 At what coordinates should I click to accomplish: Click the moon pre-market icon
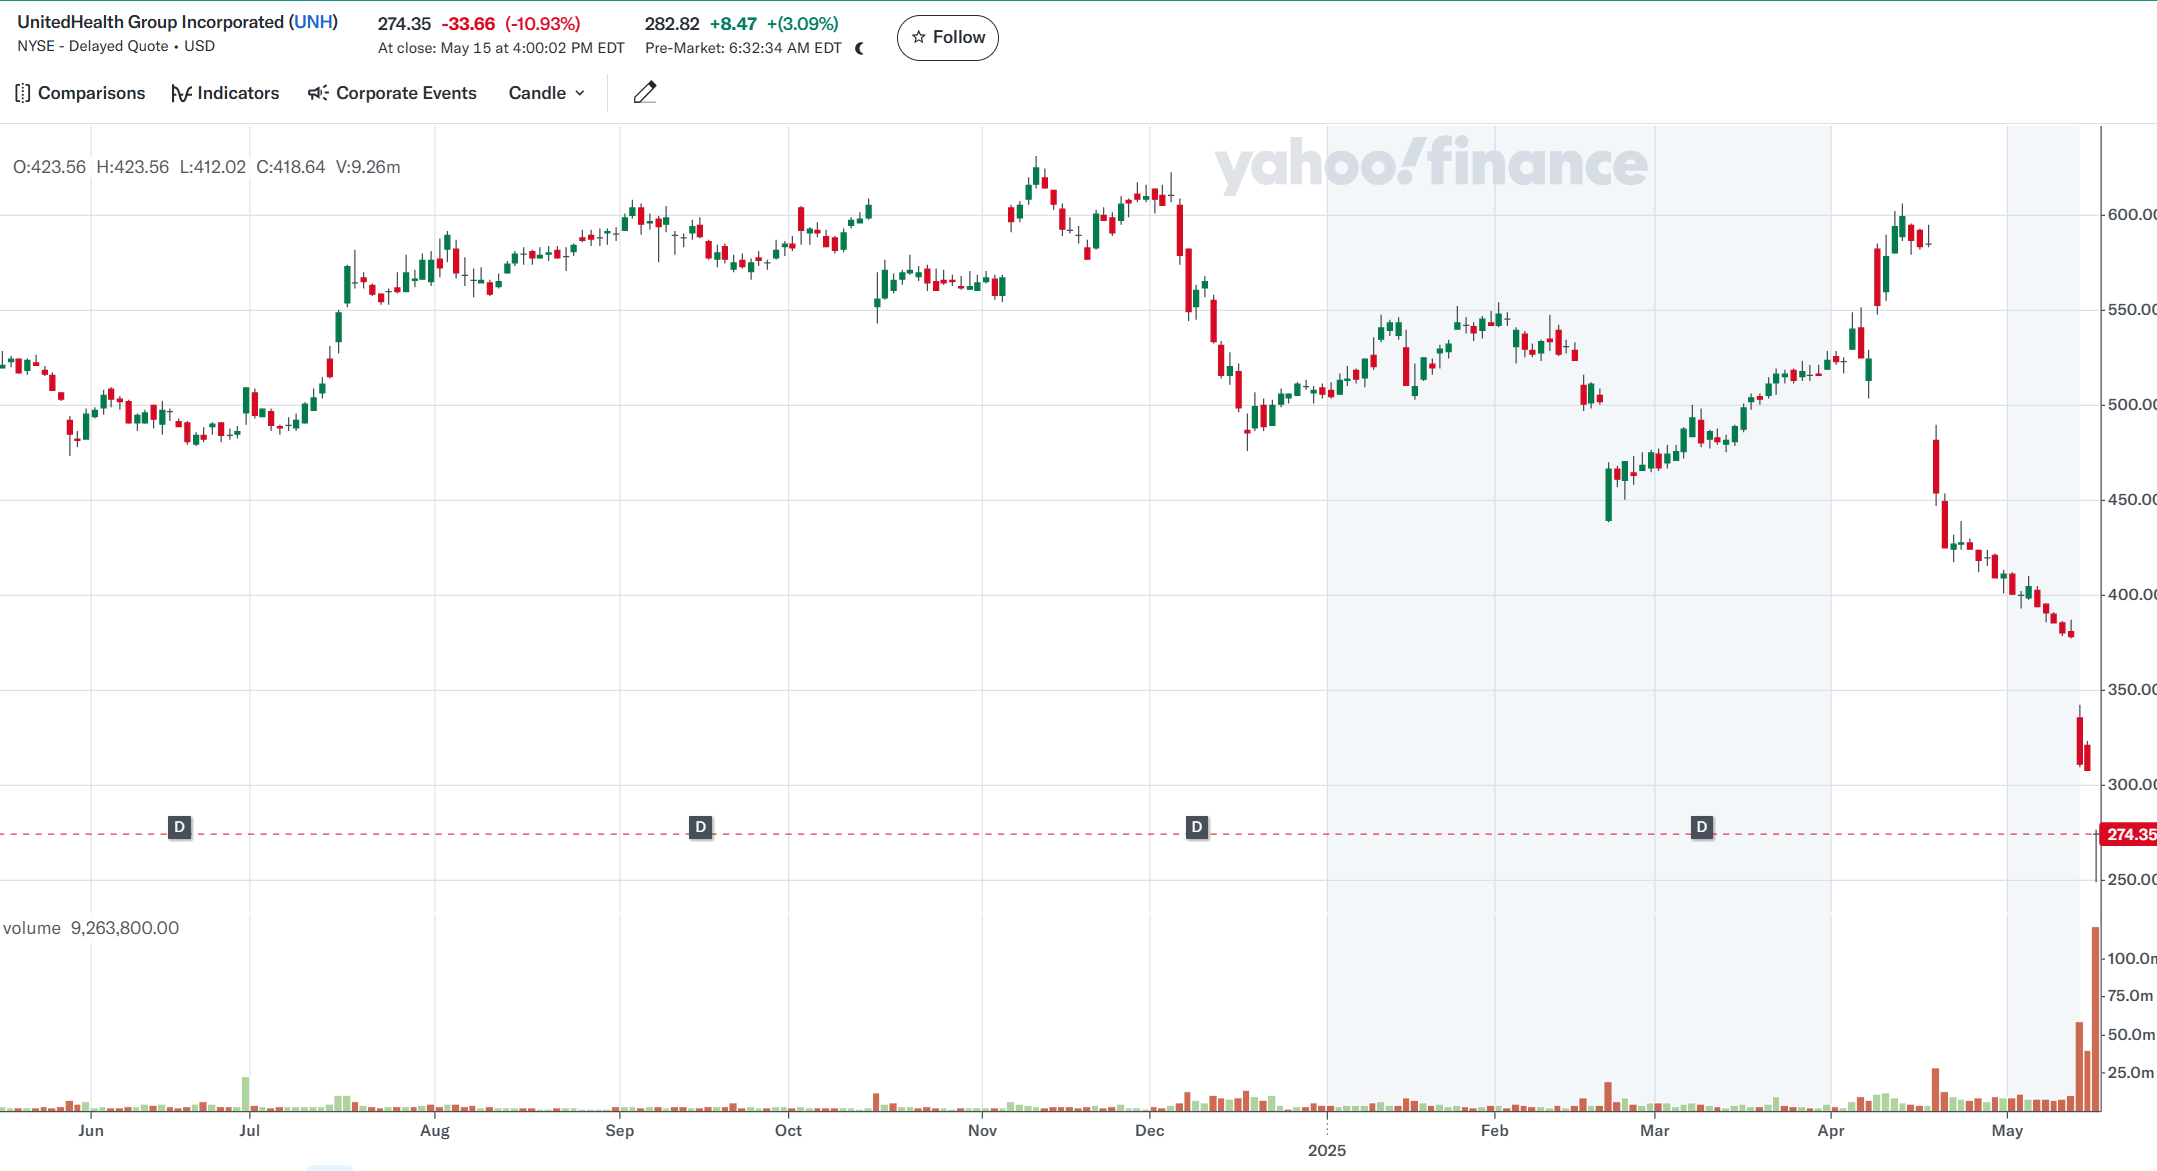pos(860,48)
